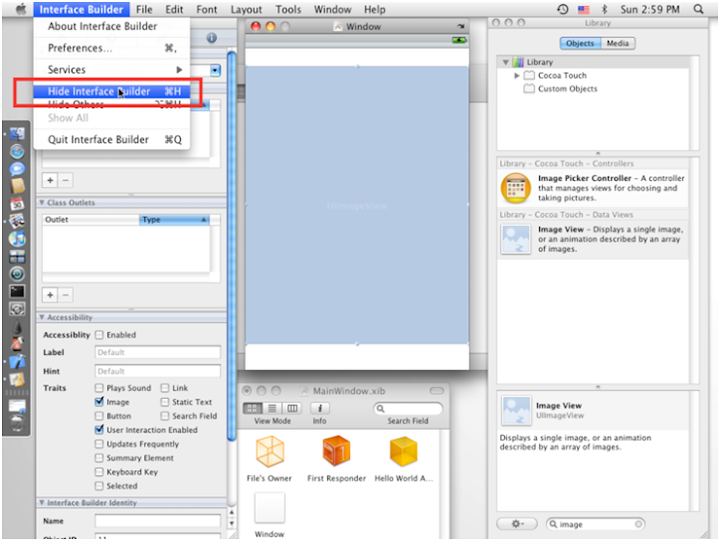Remove outlet with minus button
Screen dimensions: 720x542
pyautogui.click(x=66, y=295)
